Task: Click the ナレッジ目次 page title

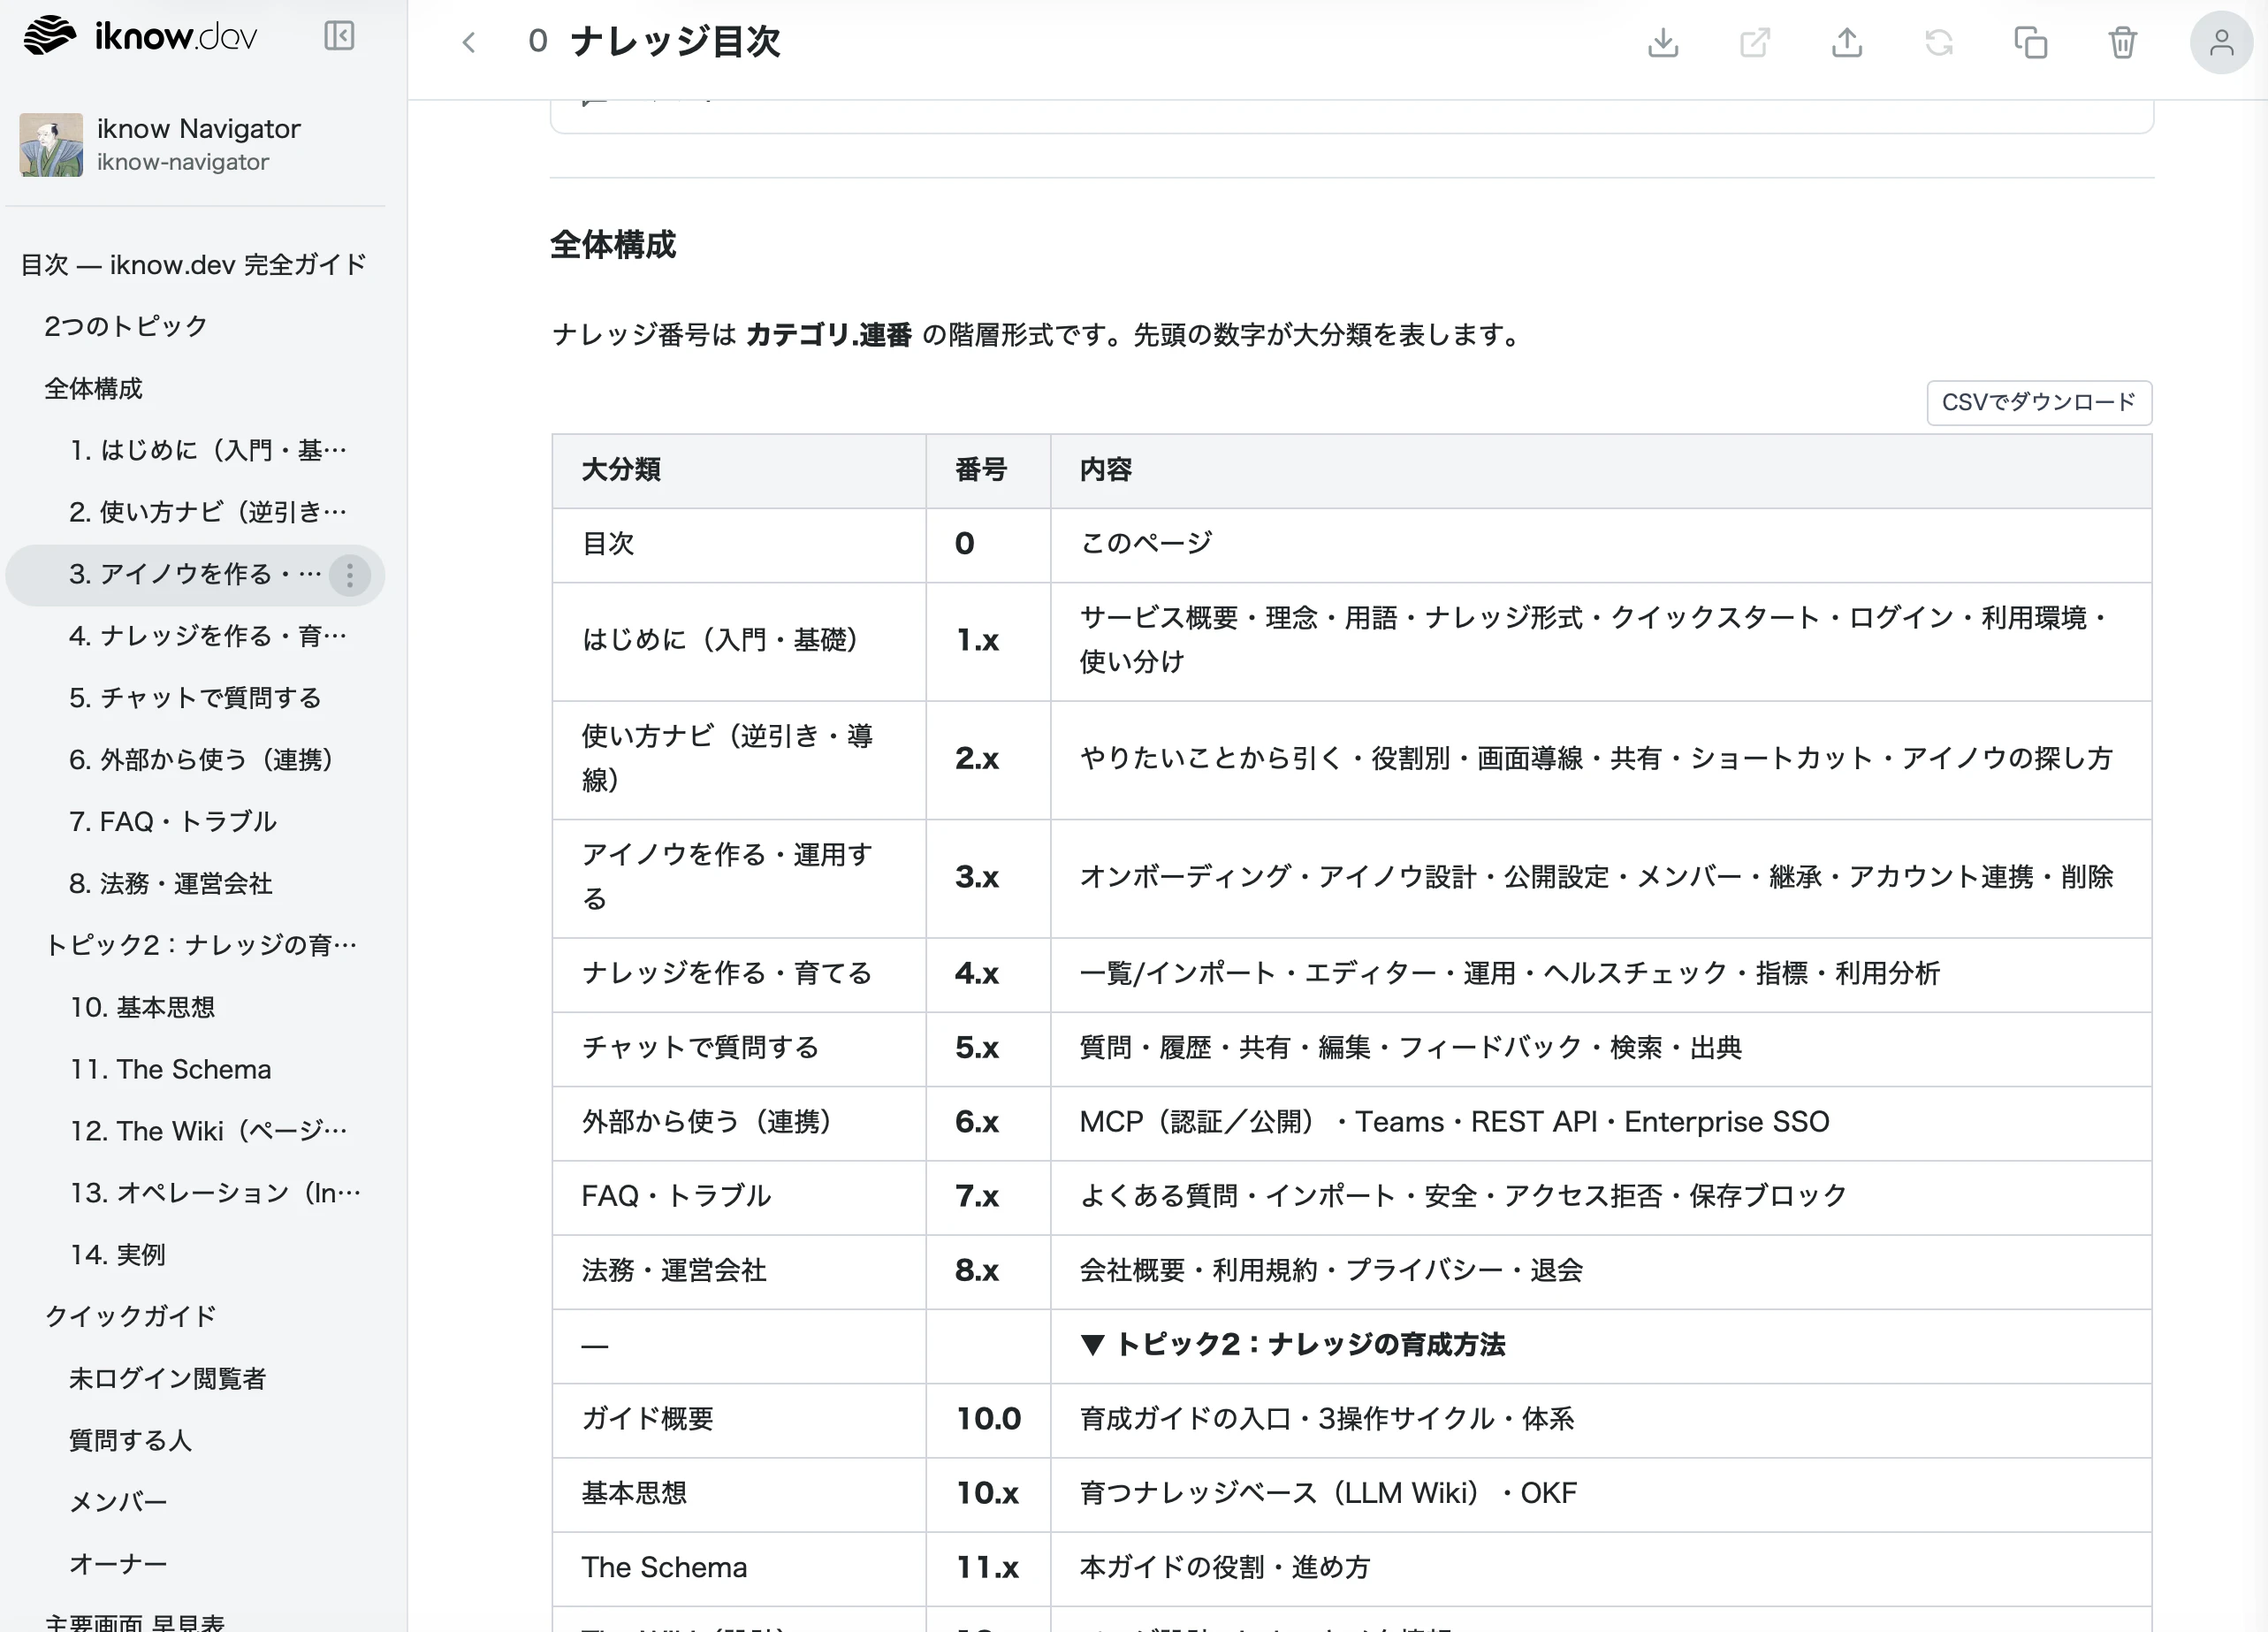Action: [x=675, y=42]
